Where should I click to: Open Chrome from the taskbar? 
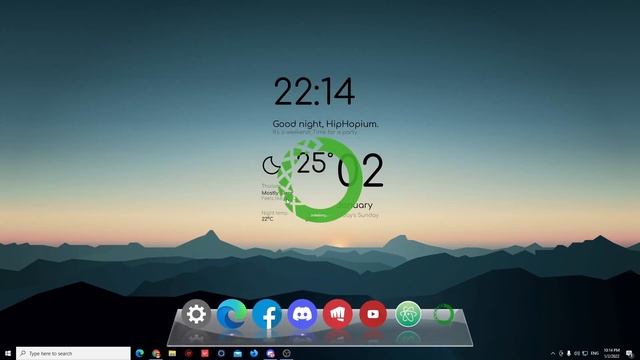[156, 353]
